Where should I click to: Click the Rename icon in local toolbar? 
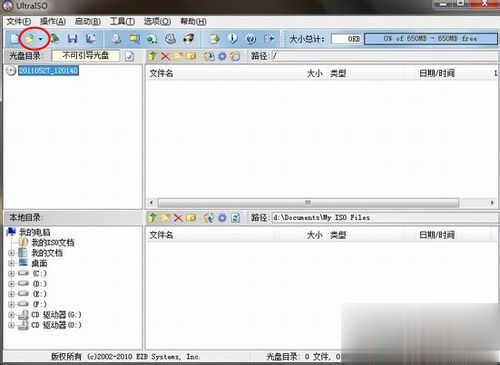pyautogui.click(x=191, y=218)
